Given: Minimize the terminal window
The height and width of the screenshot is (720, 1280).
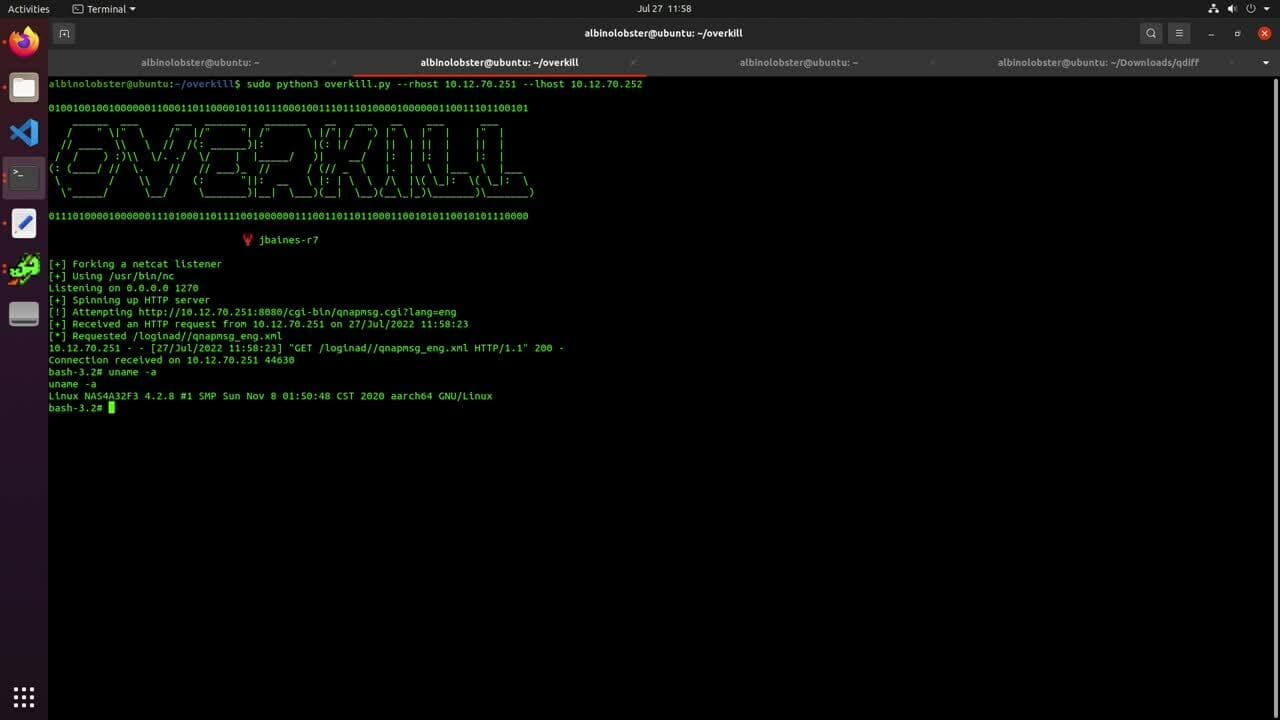Looking at the screenshot, I should (x=1211, y=33).
